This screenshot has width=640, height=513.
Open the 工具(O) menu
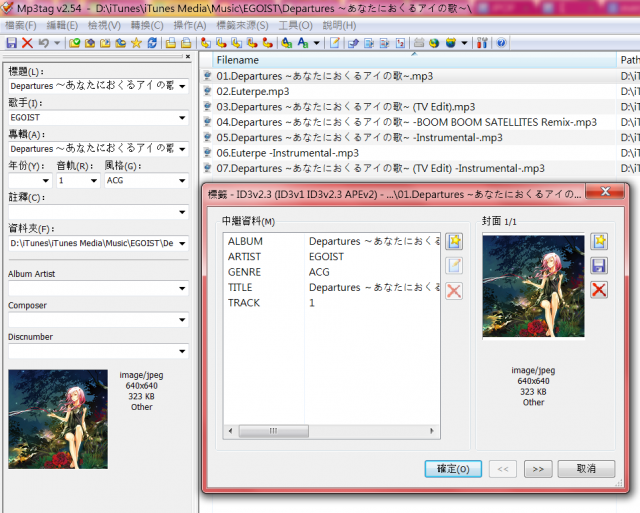click(x=296, y=25)
